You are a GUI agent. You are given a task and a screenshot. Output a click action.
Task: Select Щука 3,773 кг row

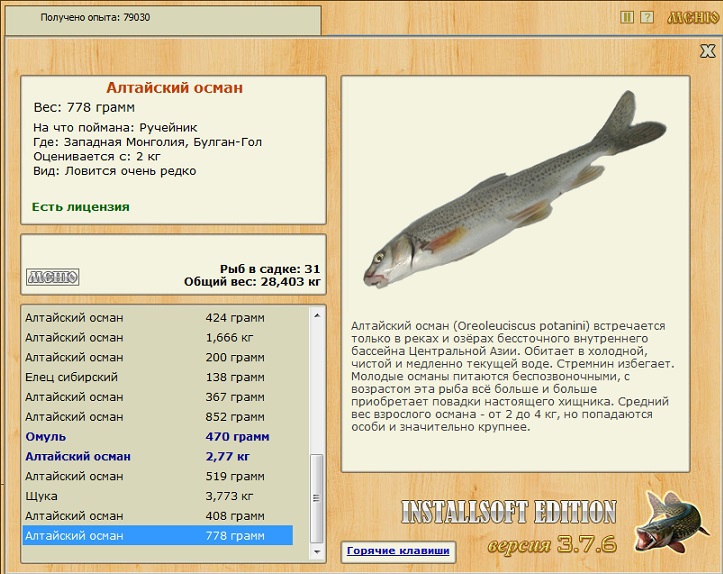(158, 496)
